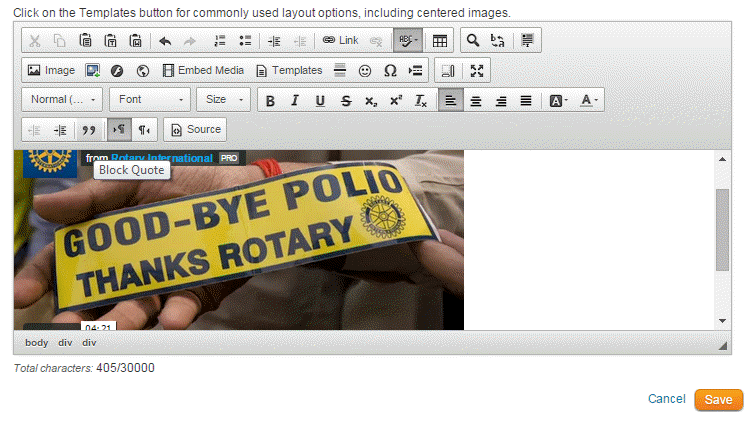Insert a table using the table icon
Viewport: 747px width, 424px height.
440,41
